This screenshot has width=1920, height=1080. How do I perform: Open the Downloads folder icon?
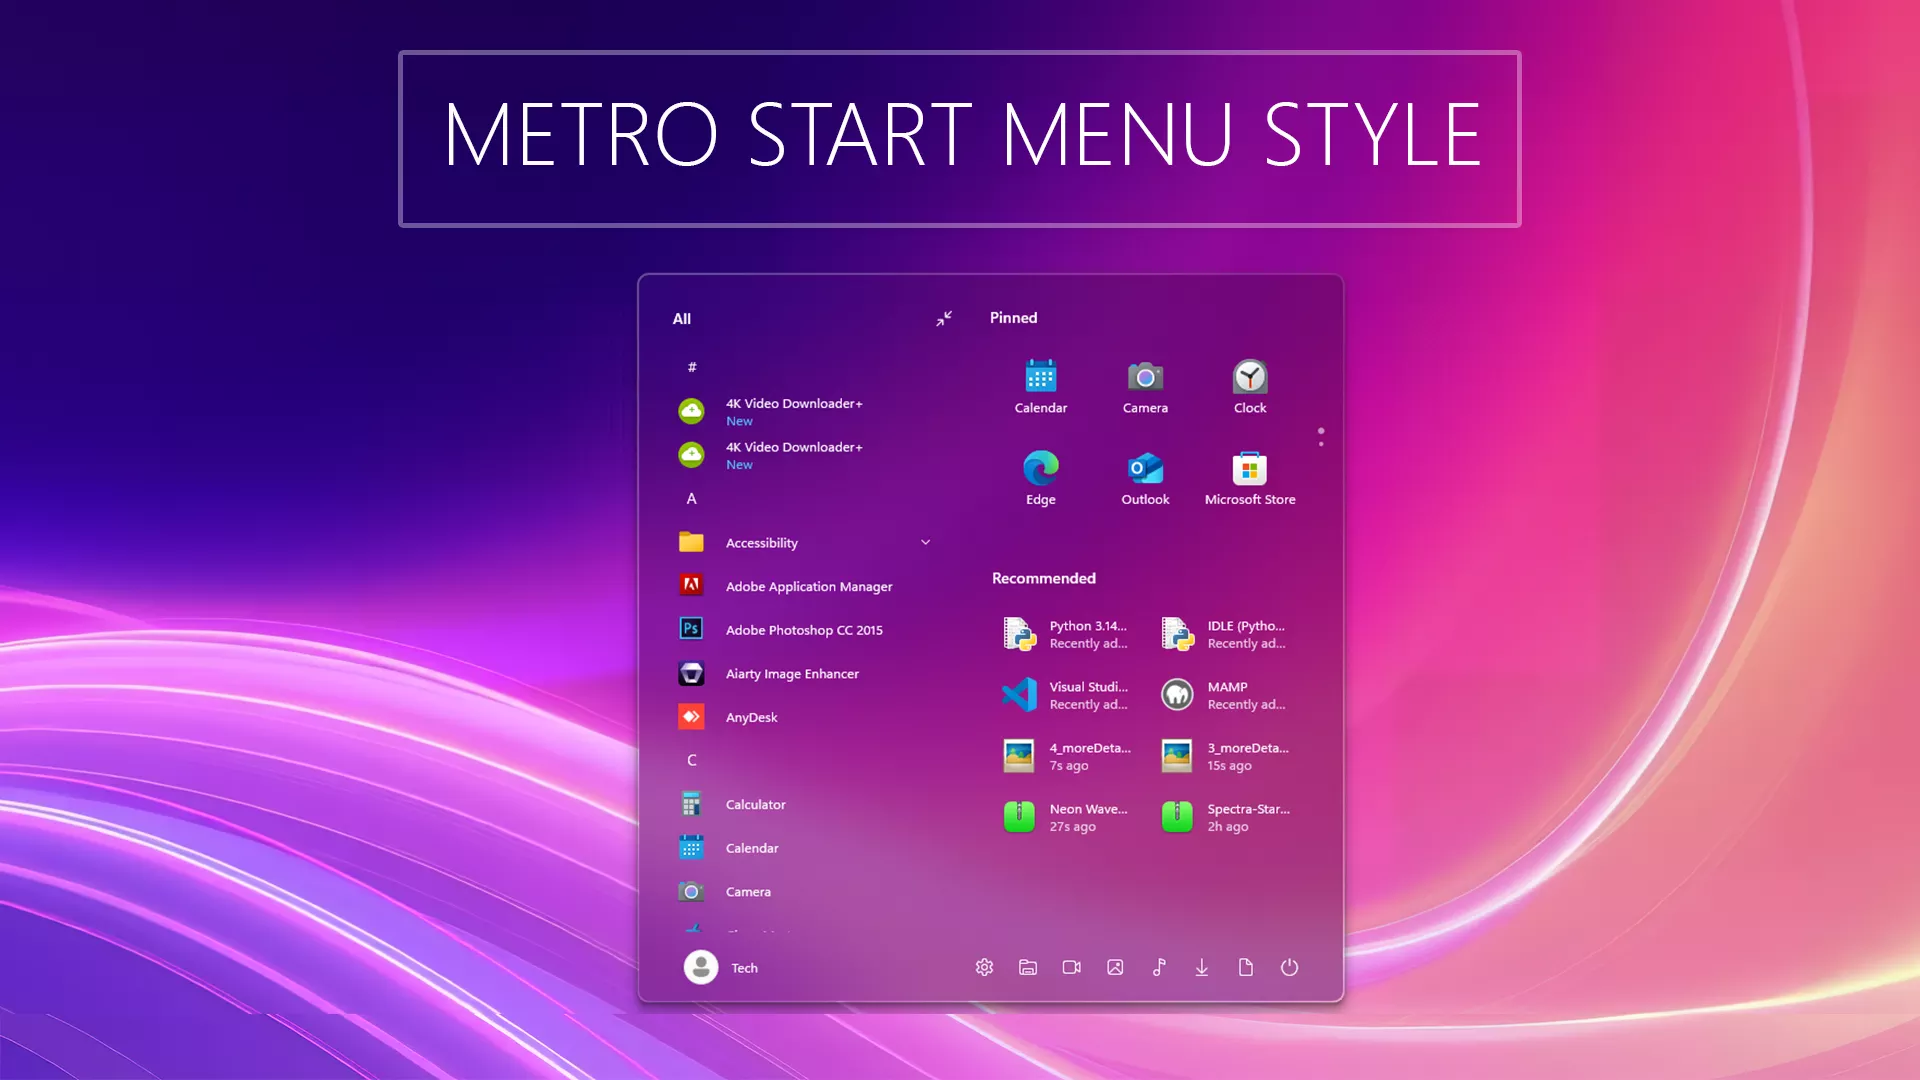(x=1202, y=967)
